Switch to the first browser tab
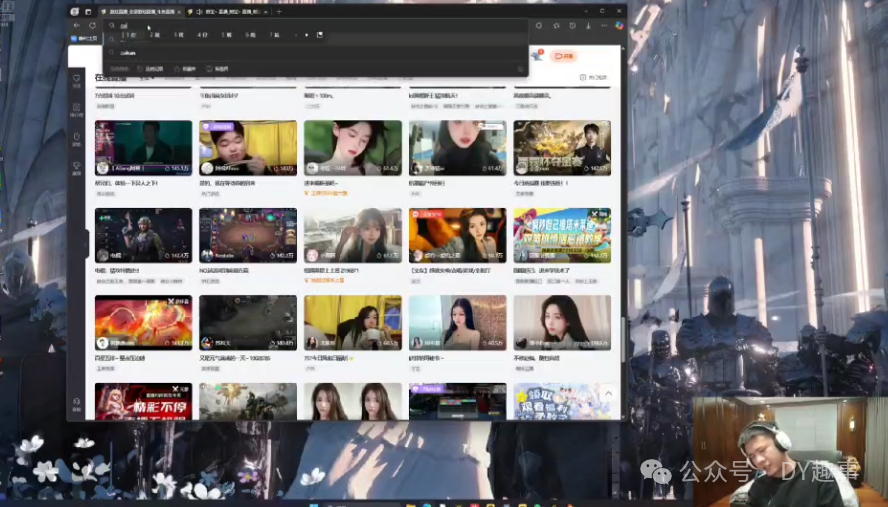Screen dimensions: 888x507 (x=140, y=11)
